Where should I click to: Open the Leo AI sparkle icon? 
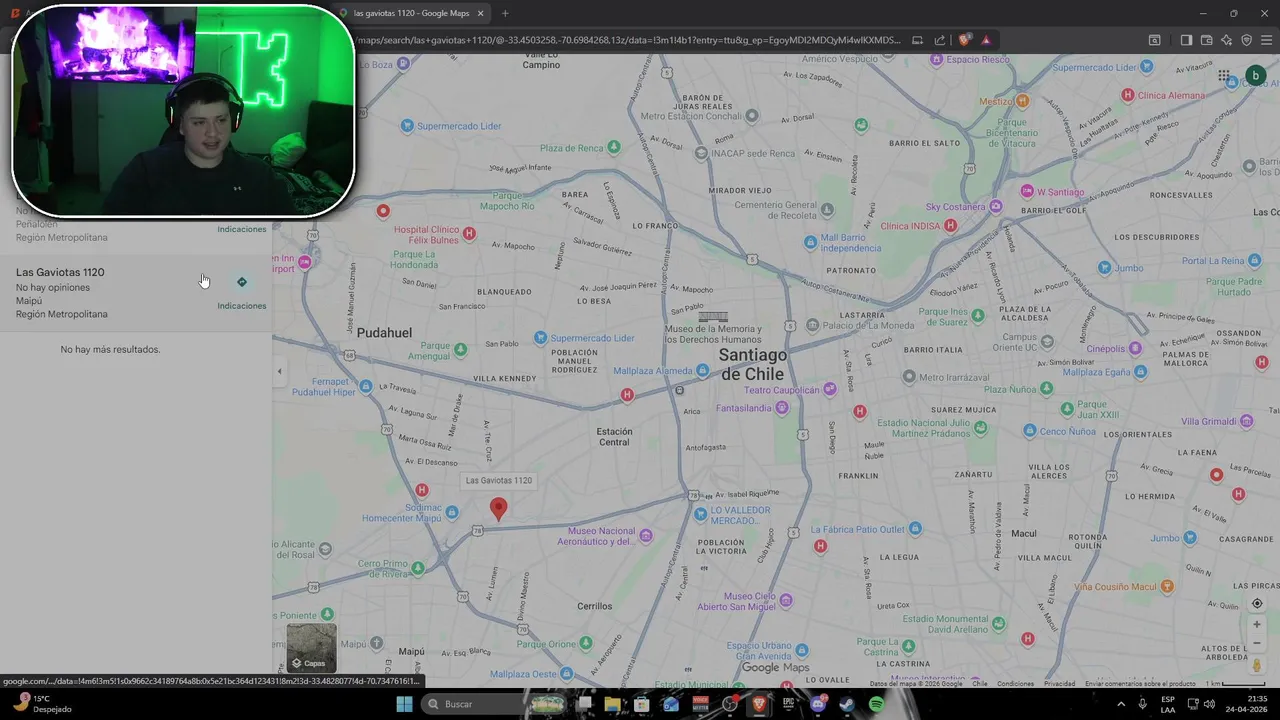coord(1226,40)
